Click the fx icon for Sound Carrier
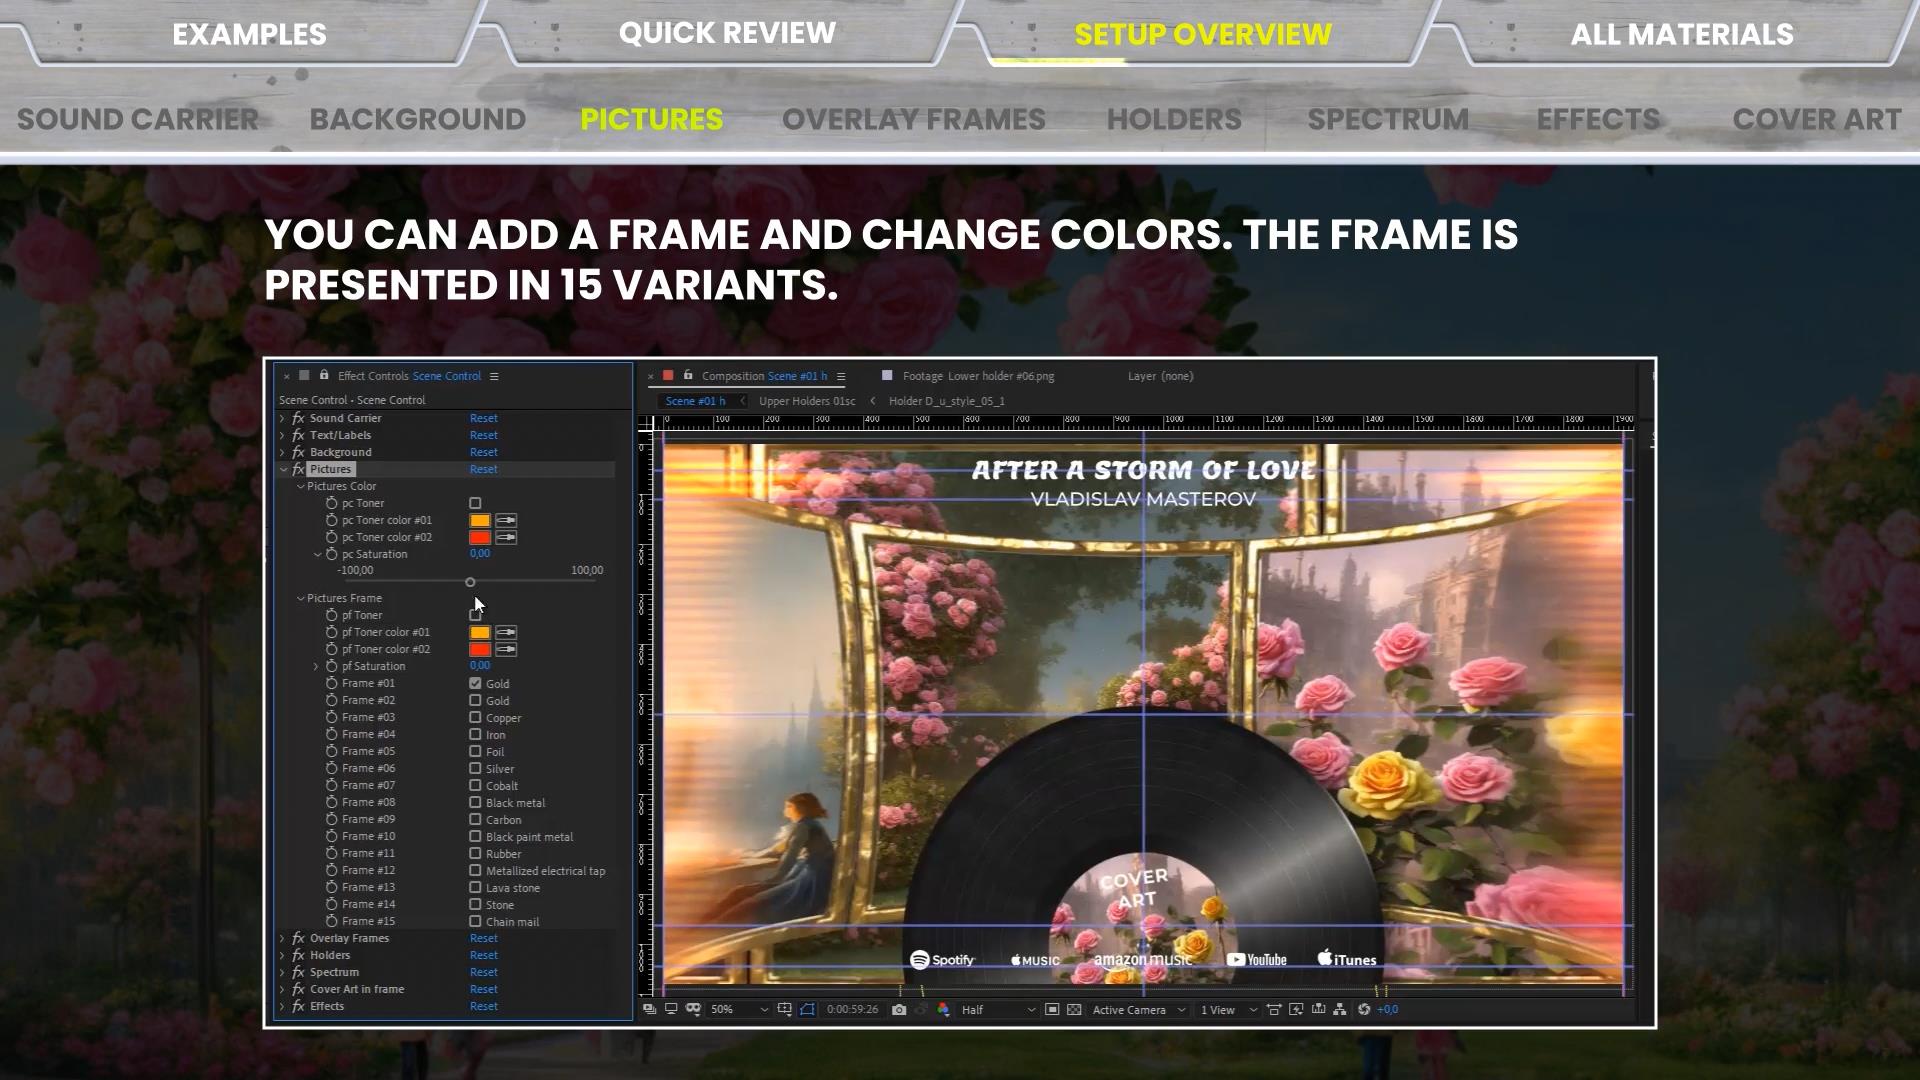Screen dimensions: 1920x1080 coord(298,418)
